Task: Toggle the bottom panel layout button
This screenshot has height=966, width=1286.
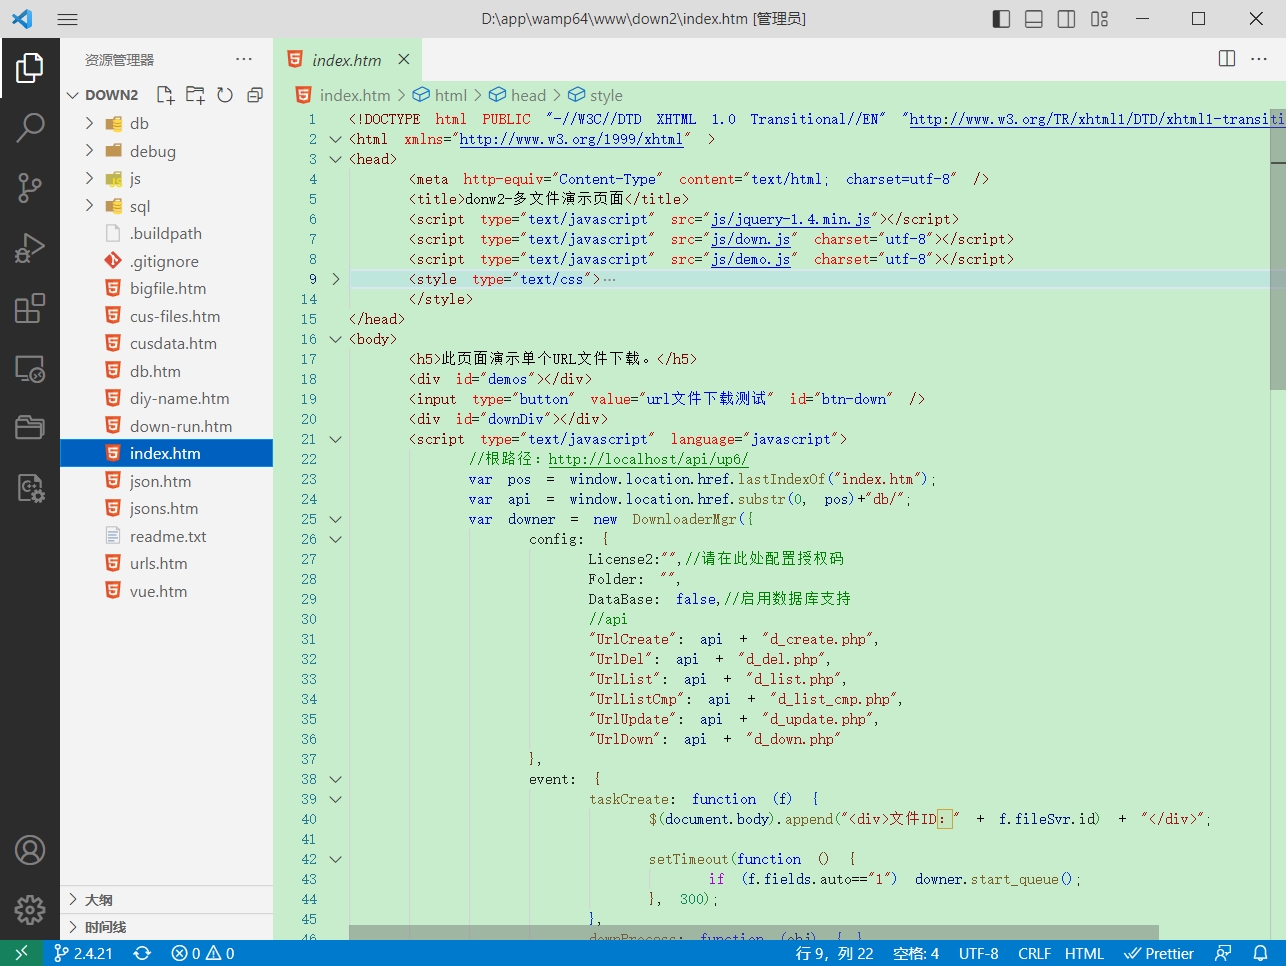Action: [x=1034, y=19]
